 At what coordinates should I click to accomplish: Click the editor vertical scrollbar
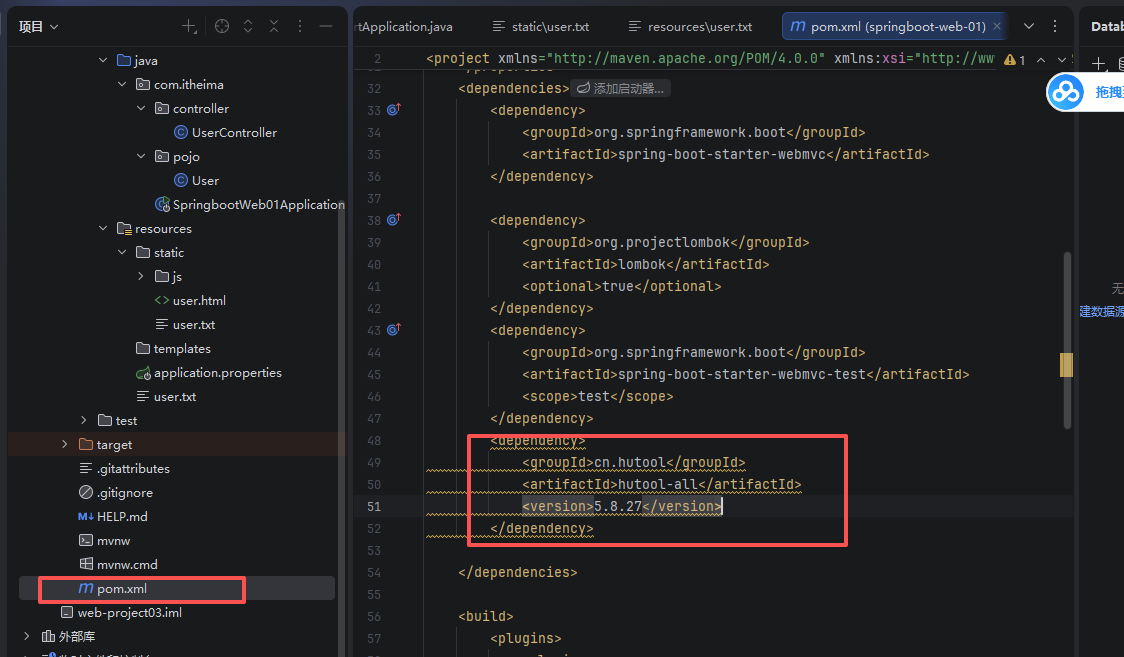coord(1067,340)
